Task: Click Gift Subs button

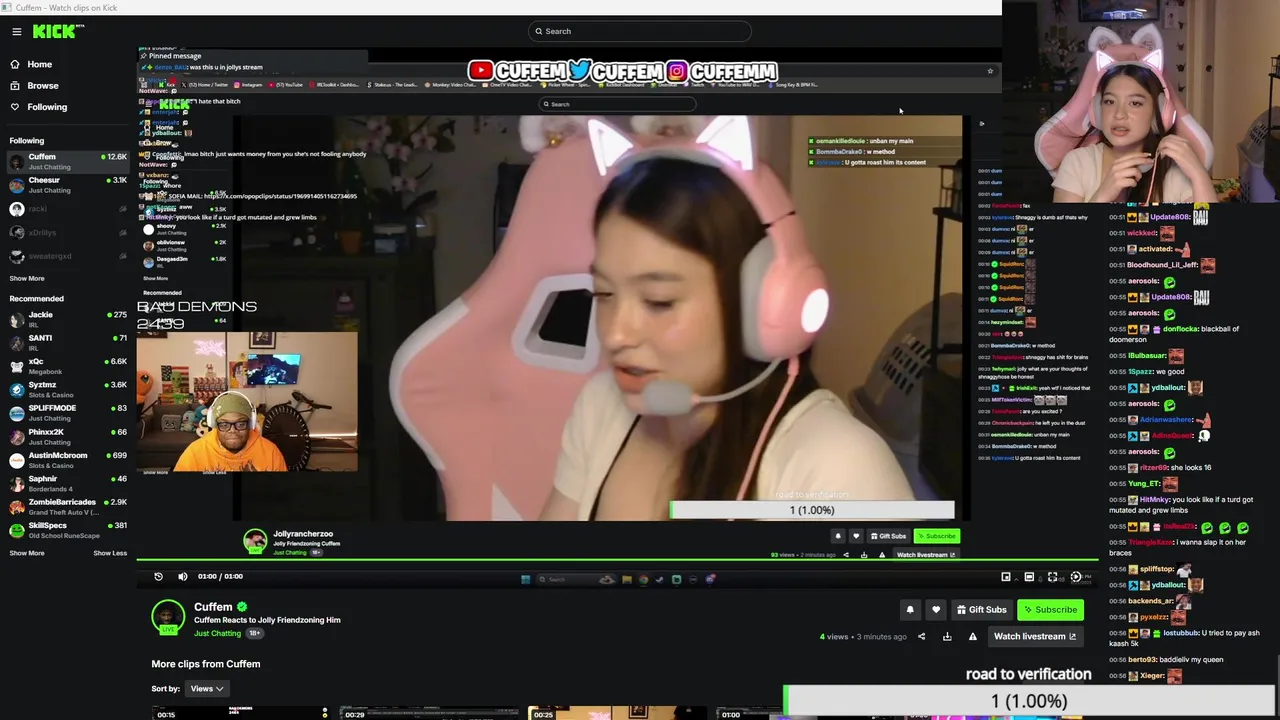Action: tap(981, 610)
